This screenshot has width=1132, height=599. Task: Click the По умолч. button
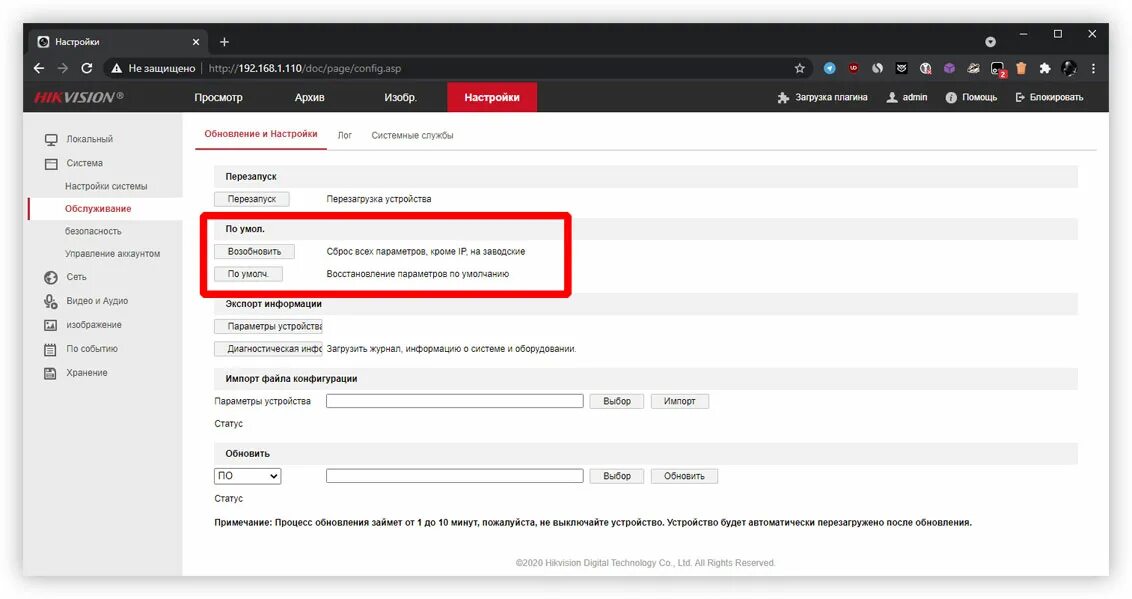[x=248, y=274]
